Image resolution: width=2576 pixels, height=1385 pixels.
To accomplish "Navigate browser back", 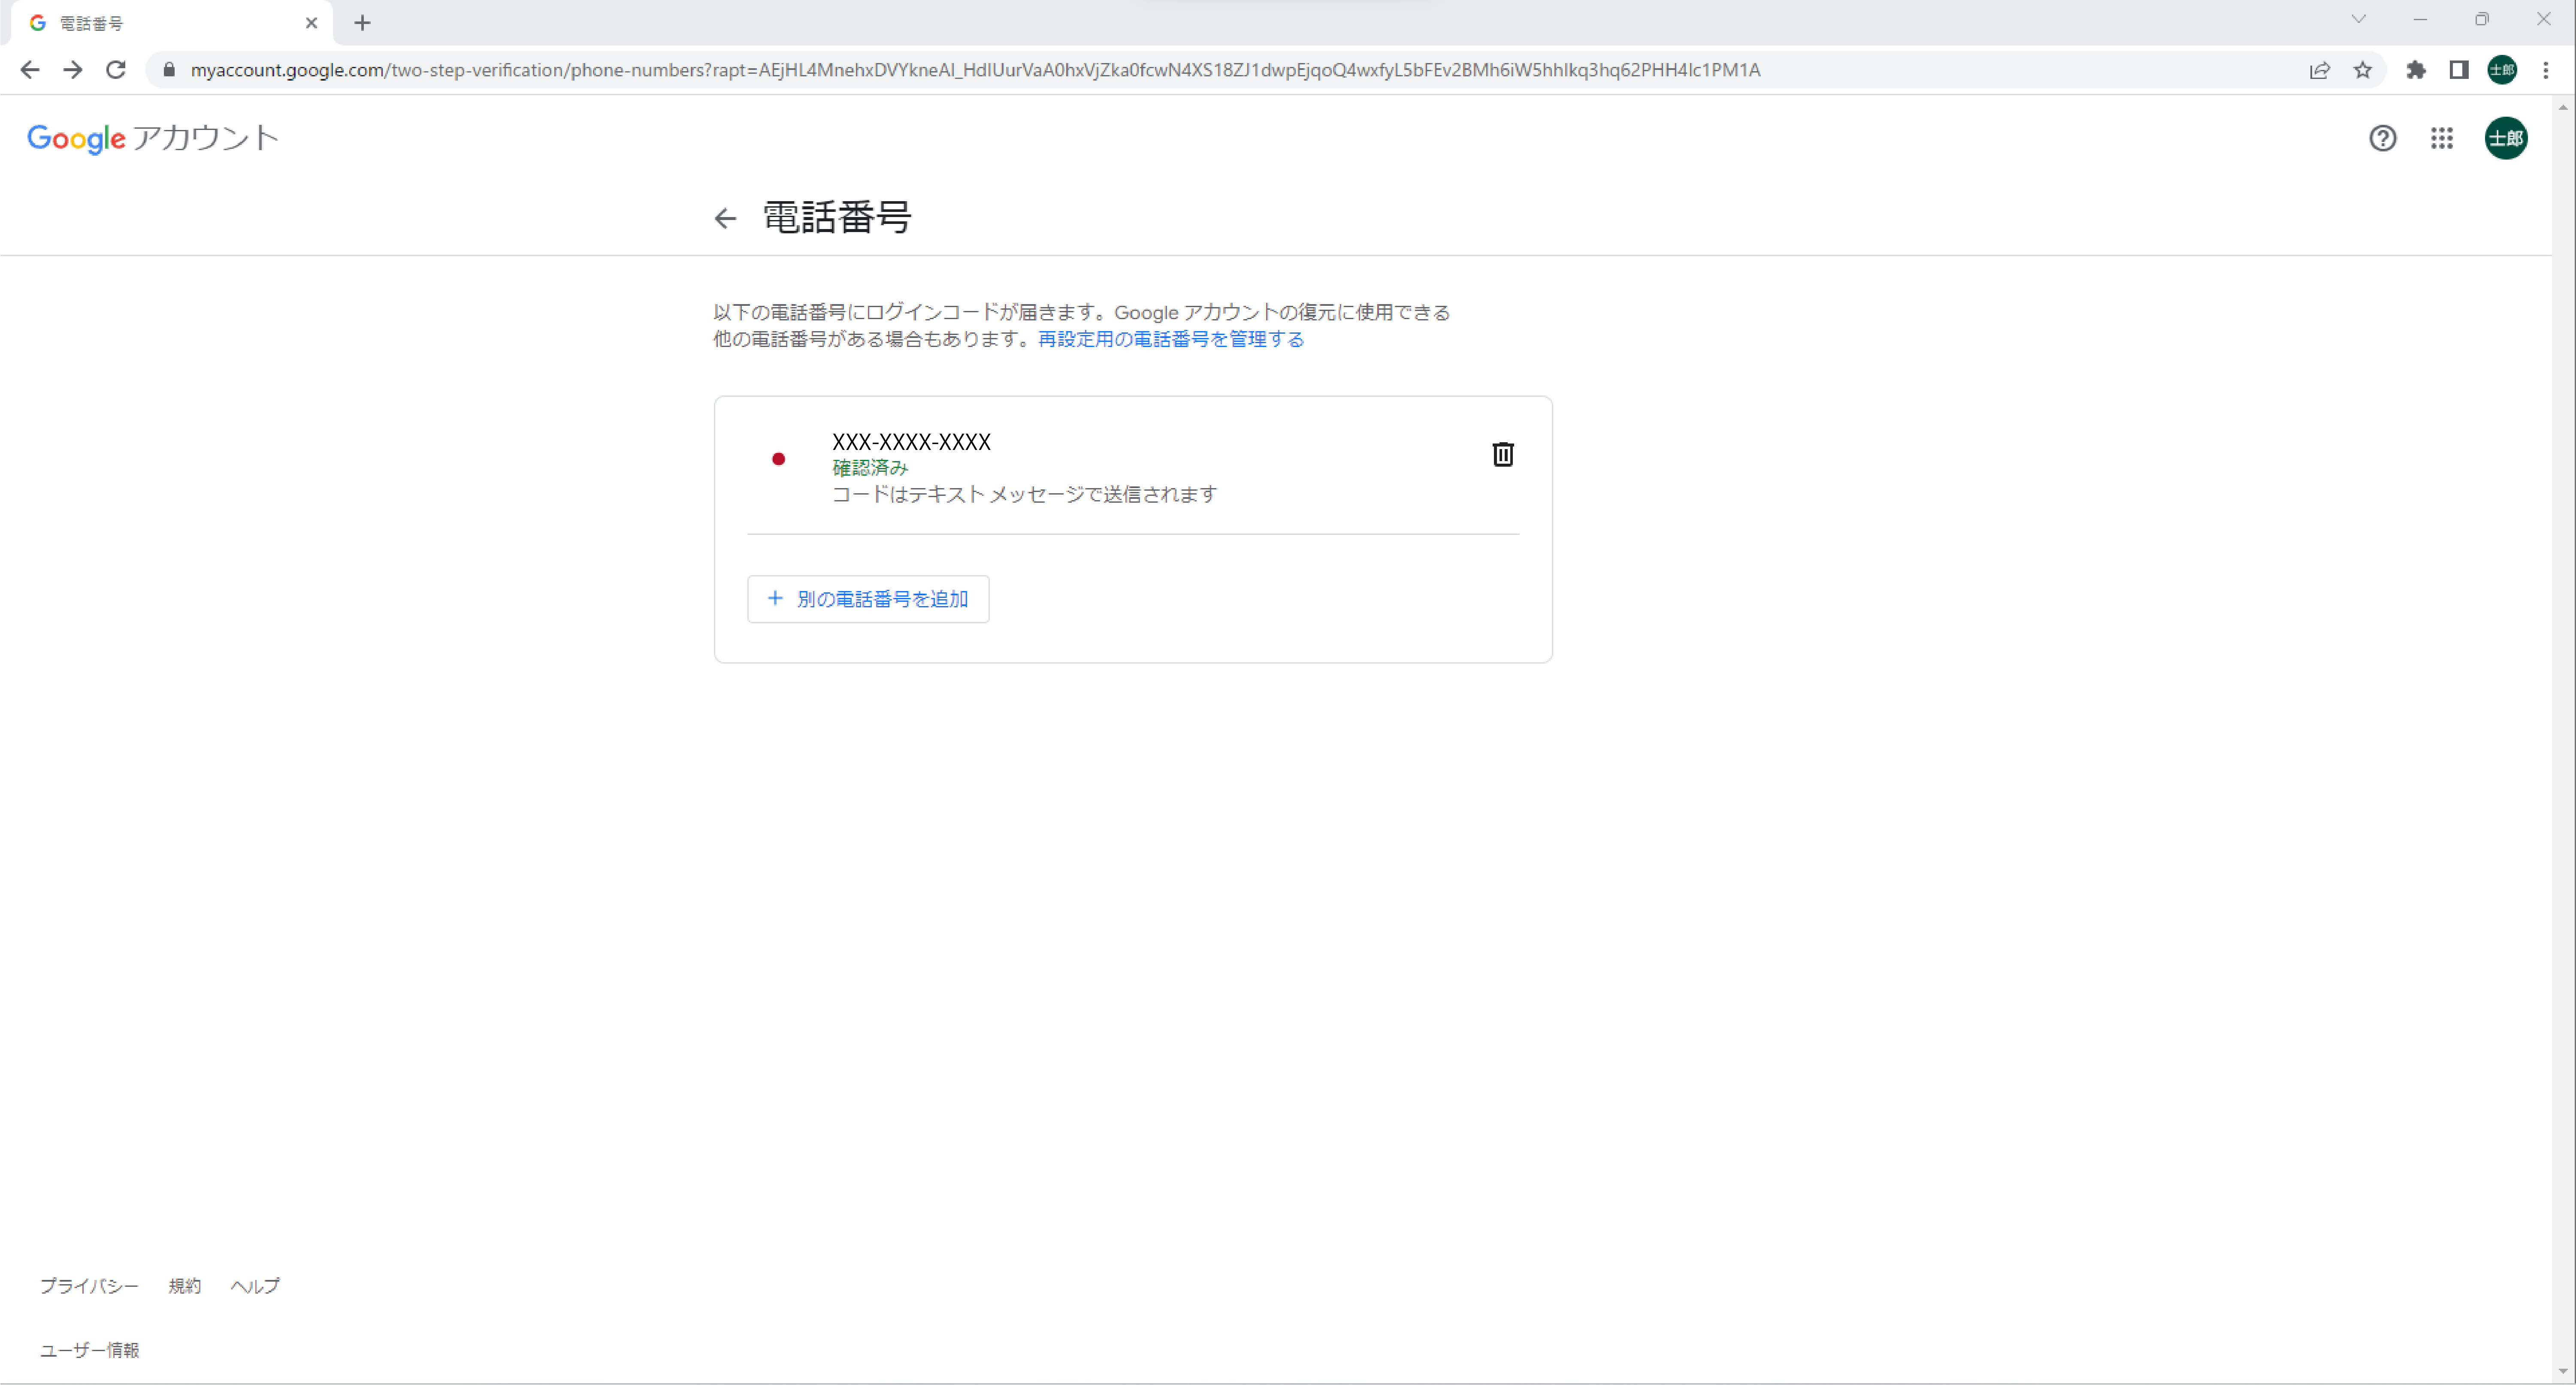I will (30, 70).
